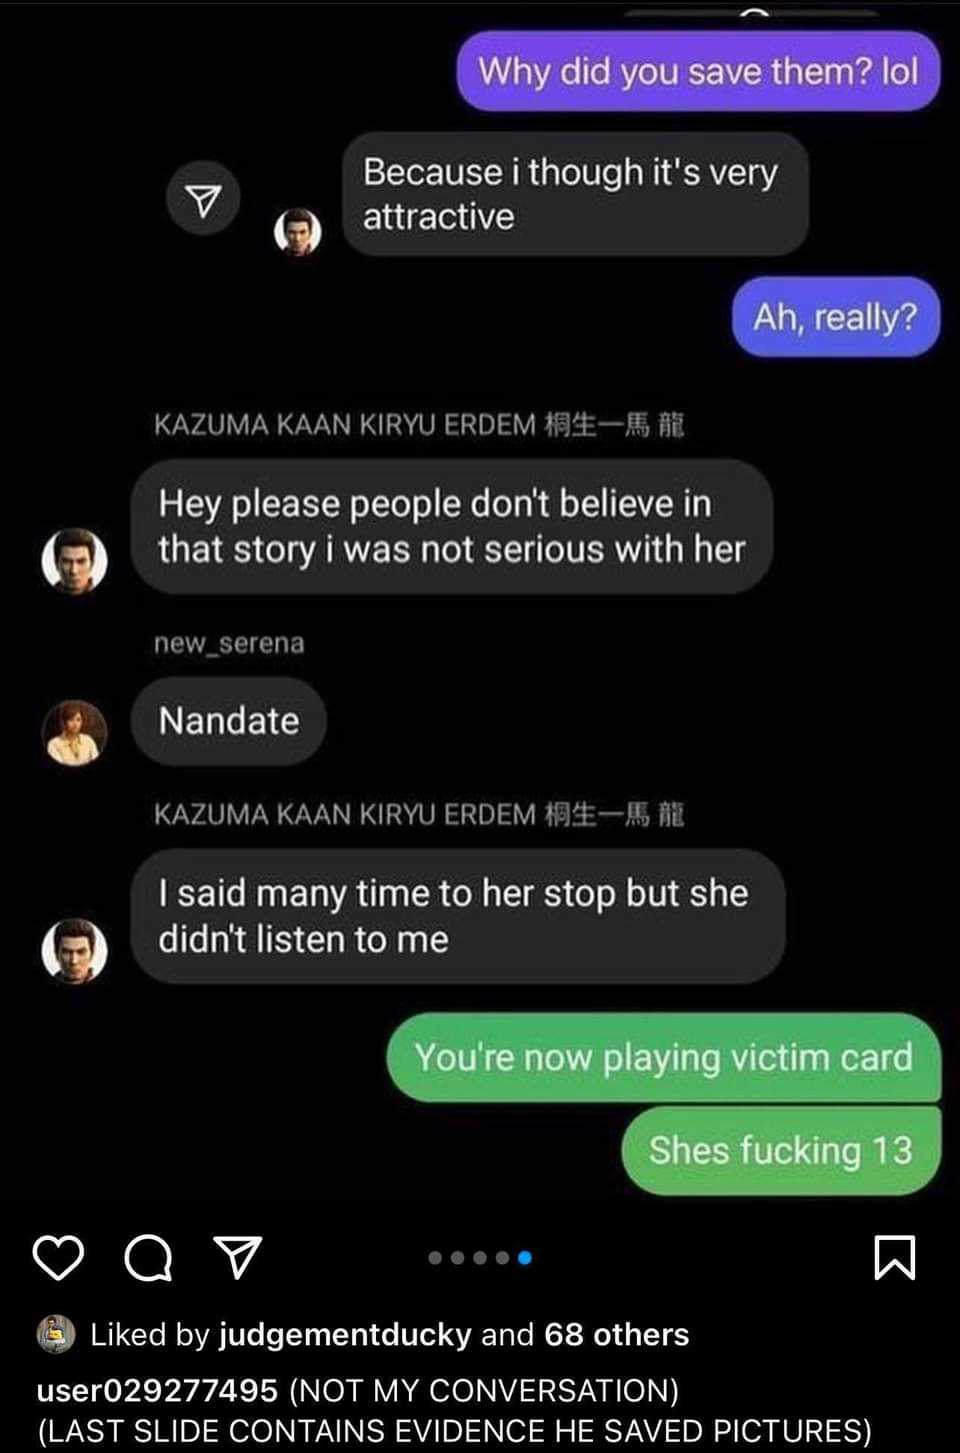
Task: Open user029277495's profile from caption
Action: [157, 1390]
